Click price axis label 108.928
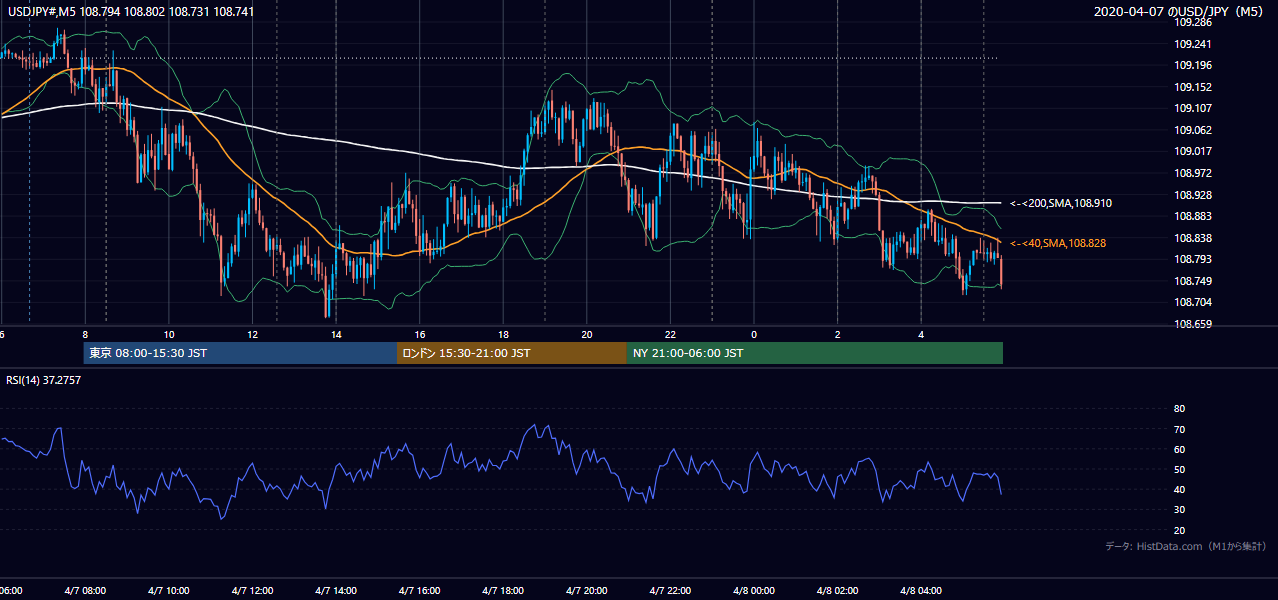Screen dimensions: 1278x600 click(1192, 195)
